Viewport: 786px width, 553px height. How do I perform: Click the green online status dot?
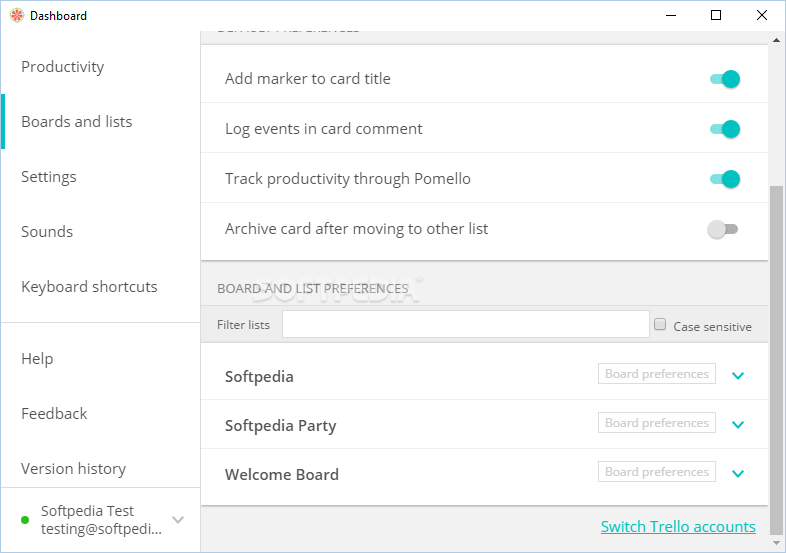point(25,520)
